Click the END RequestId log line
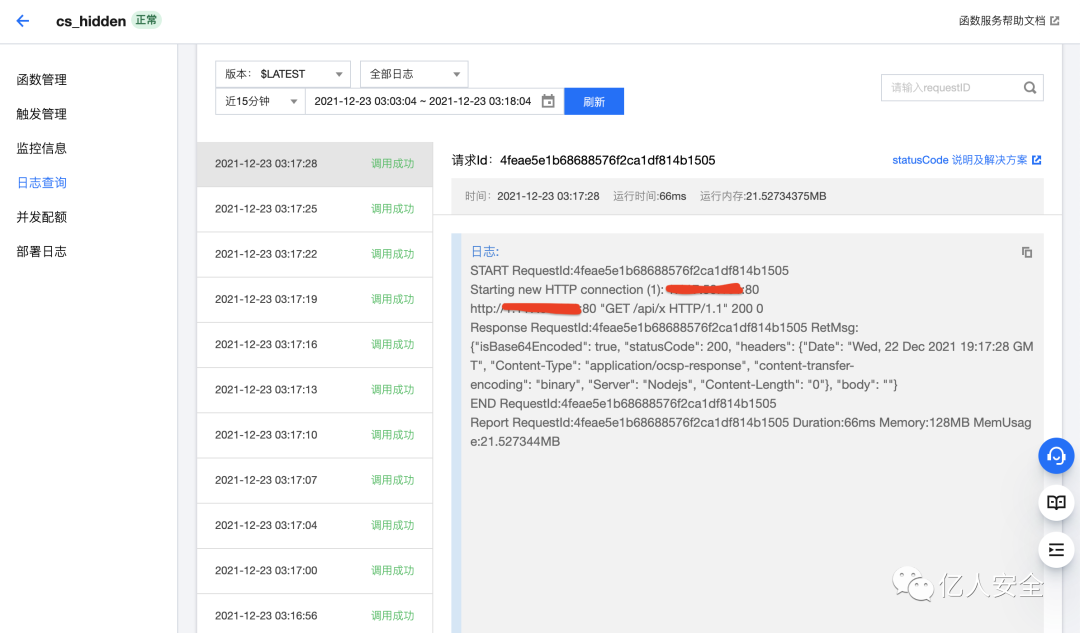Viewport: 1080px width, 633px height. (x=623, y=404)
